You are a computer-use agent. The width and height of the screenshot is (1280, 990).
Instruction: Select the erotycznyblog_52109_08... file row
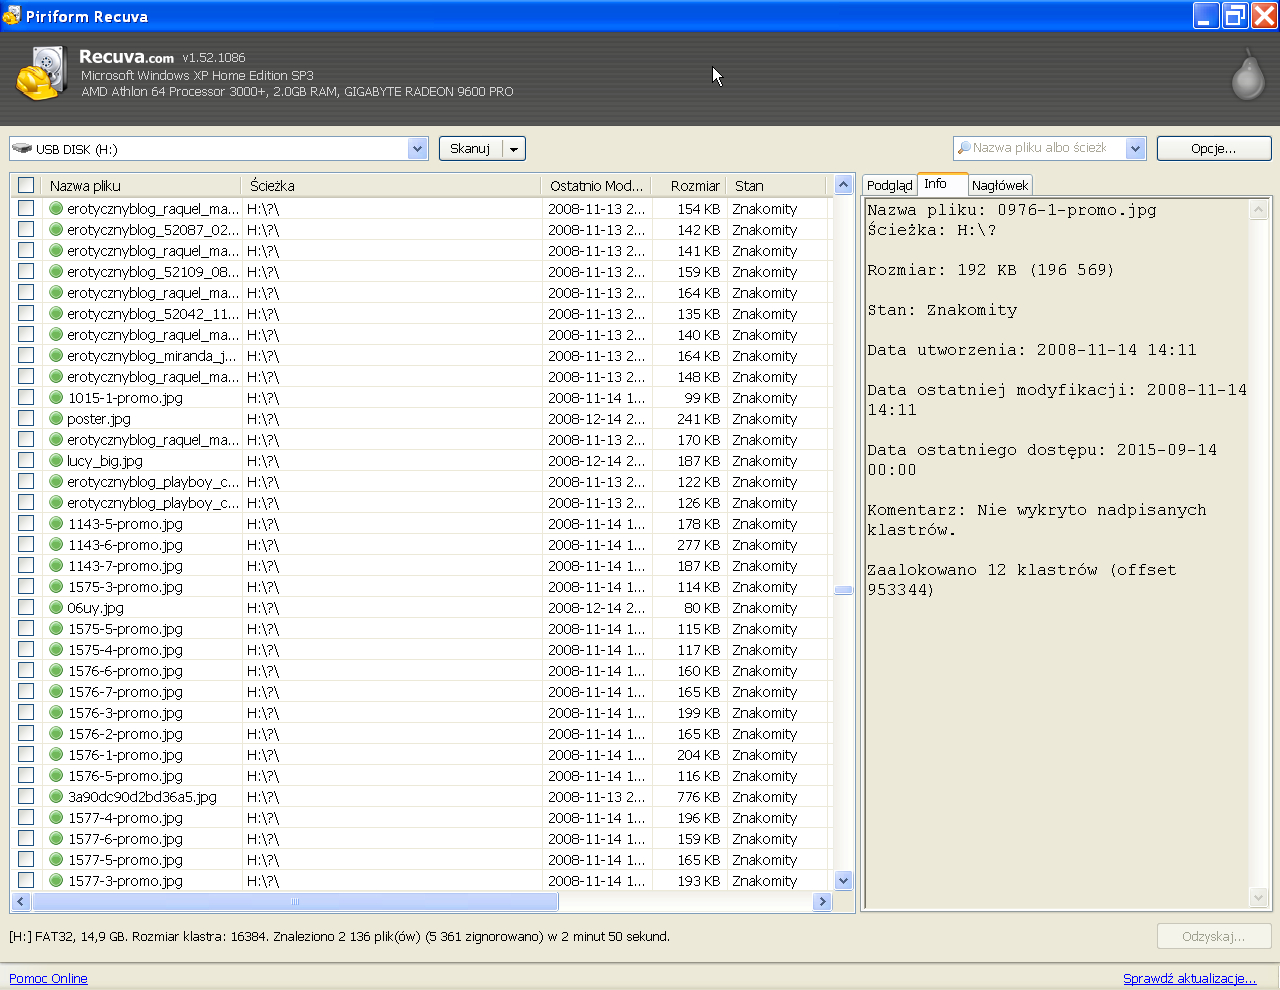pos(421,272)
